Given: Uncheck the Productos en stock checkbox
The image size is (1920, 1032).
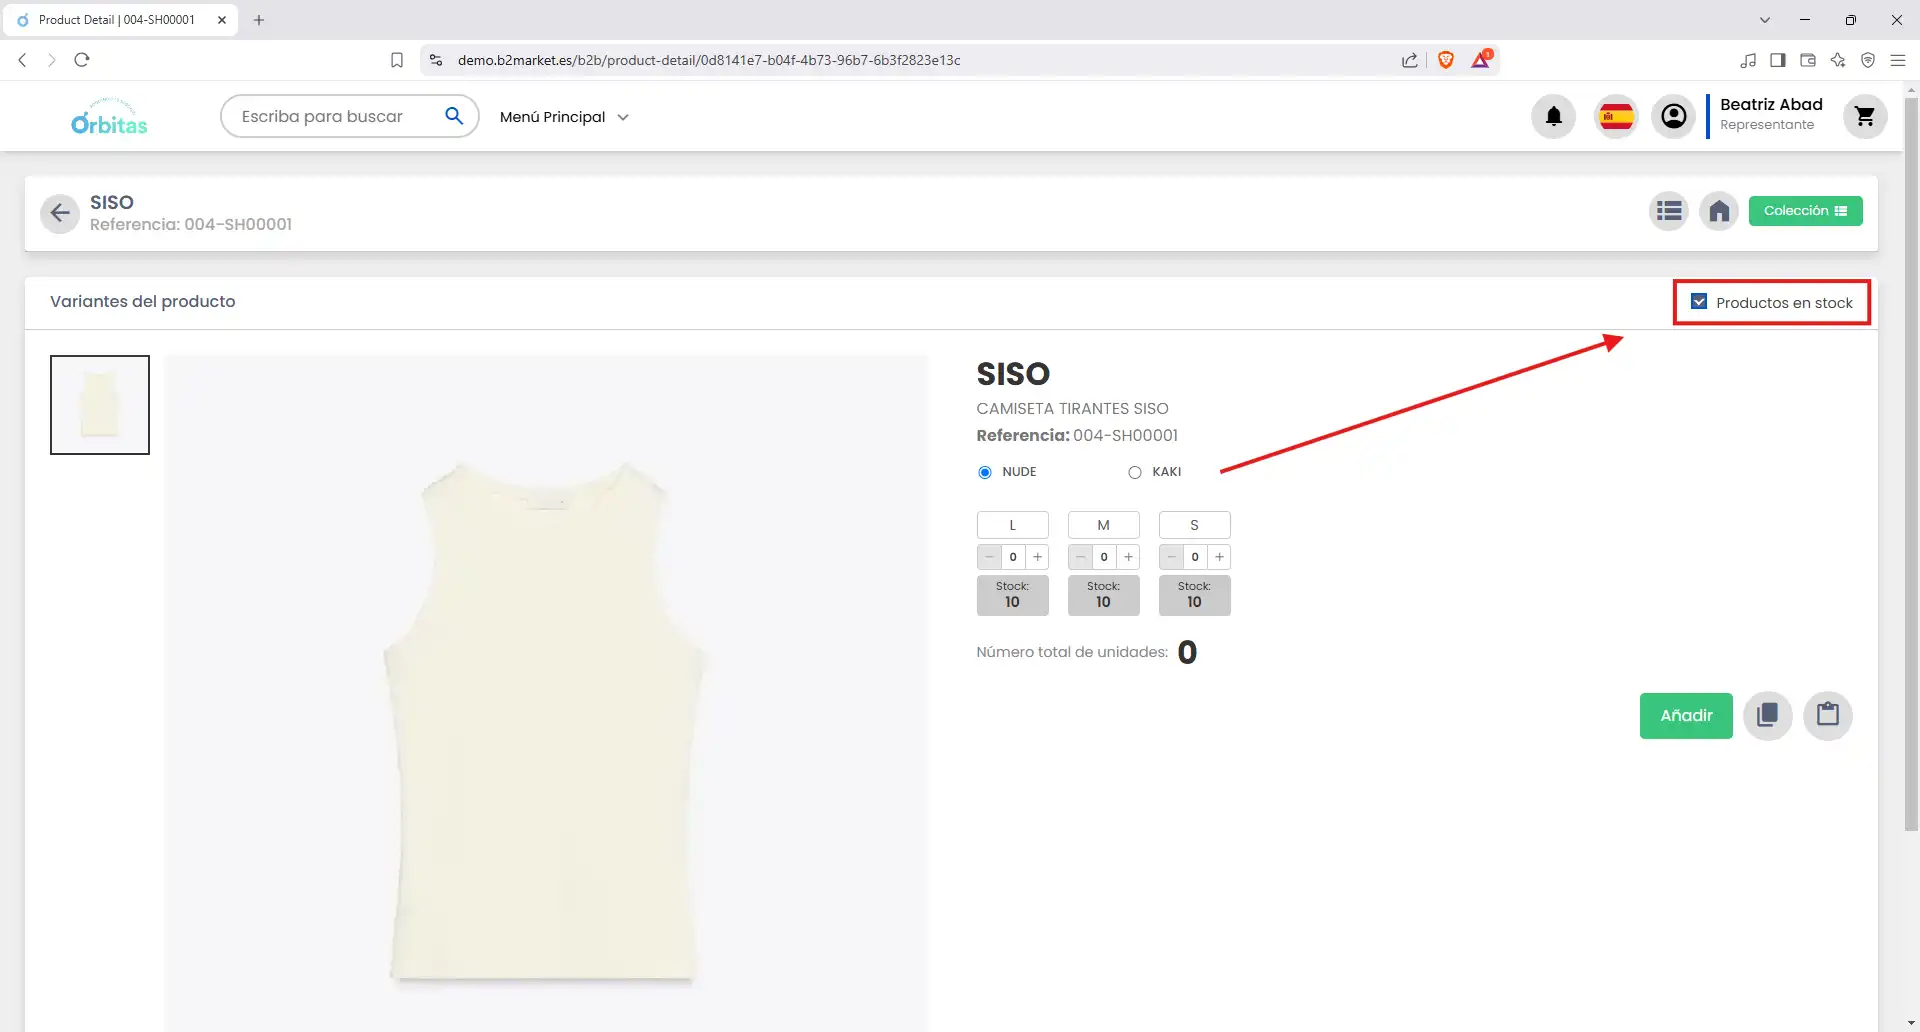Looking at the screenshot, I should tap(1699, 302).
